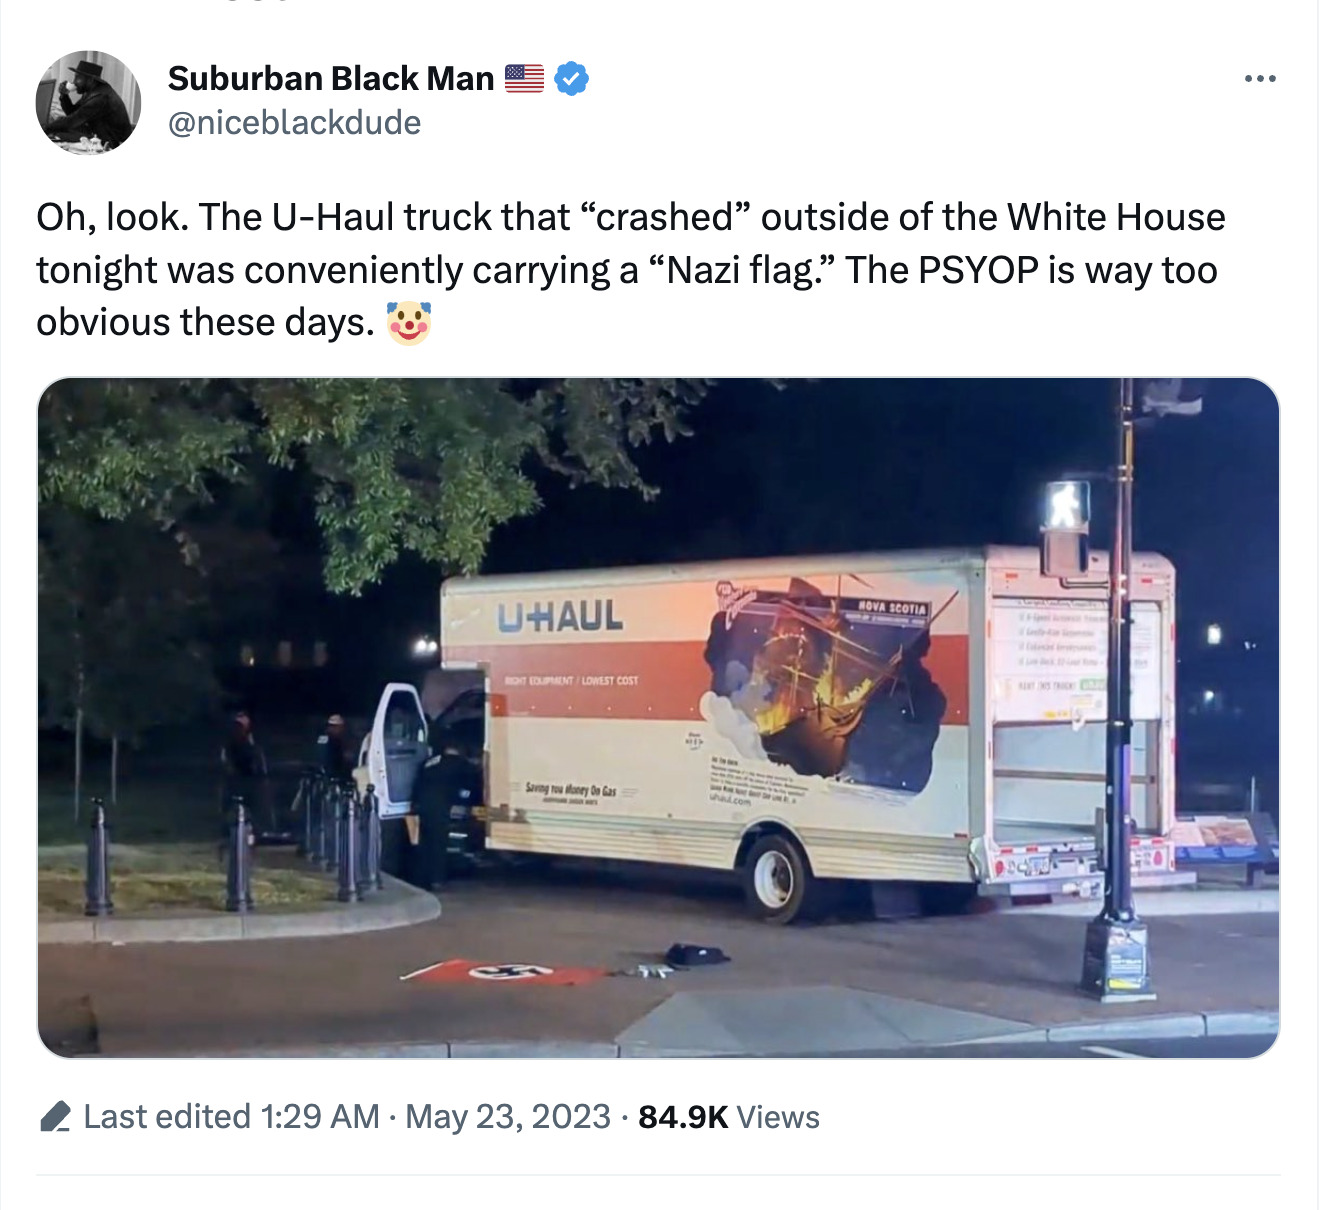Click the clown face emoji in tweet

[x=408, y=323]
